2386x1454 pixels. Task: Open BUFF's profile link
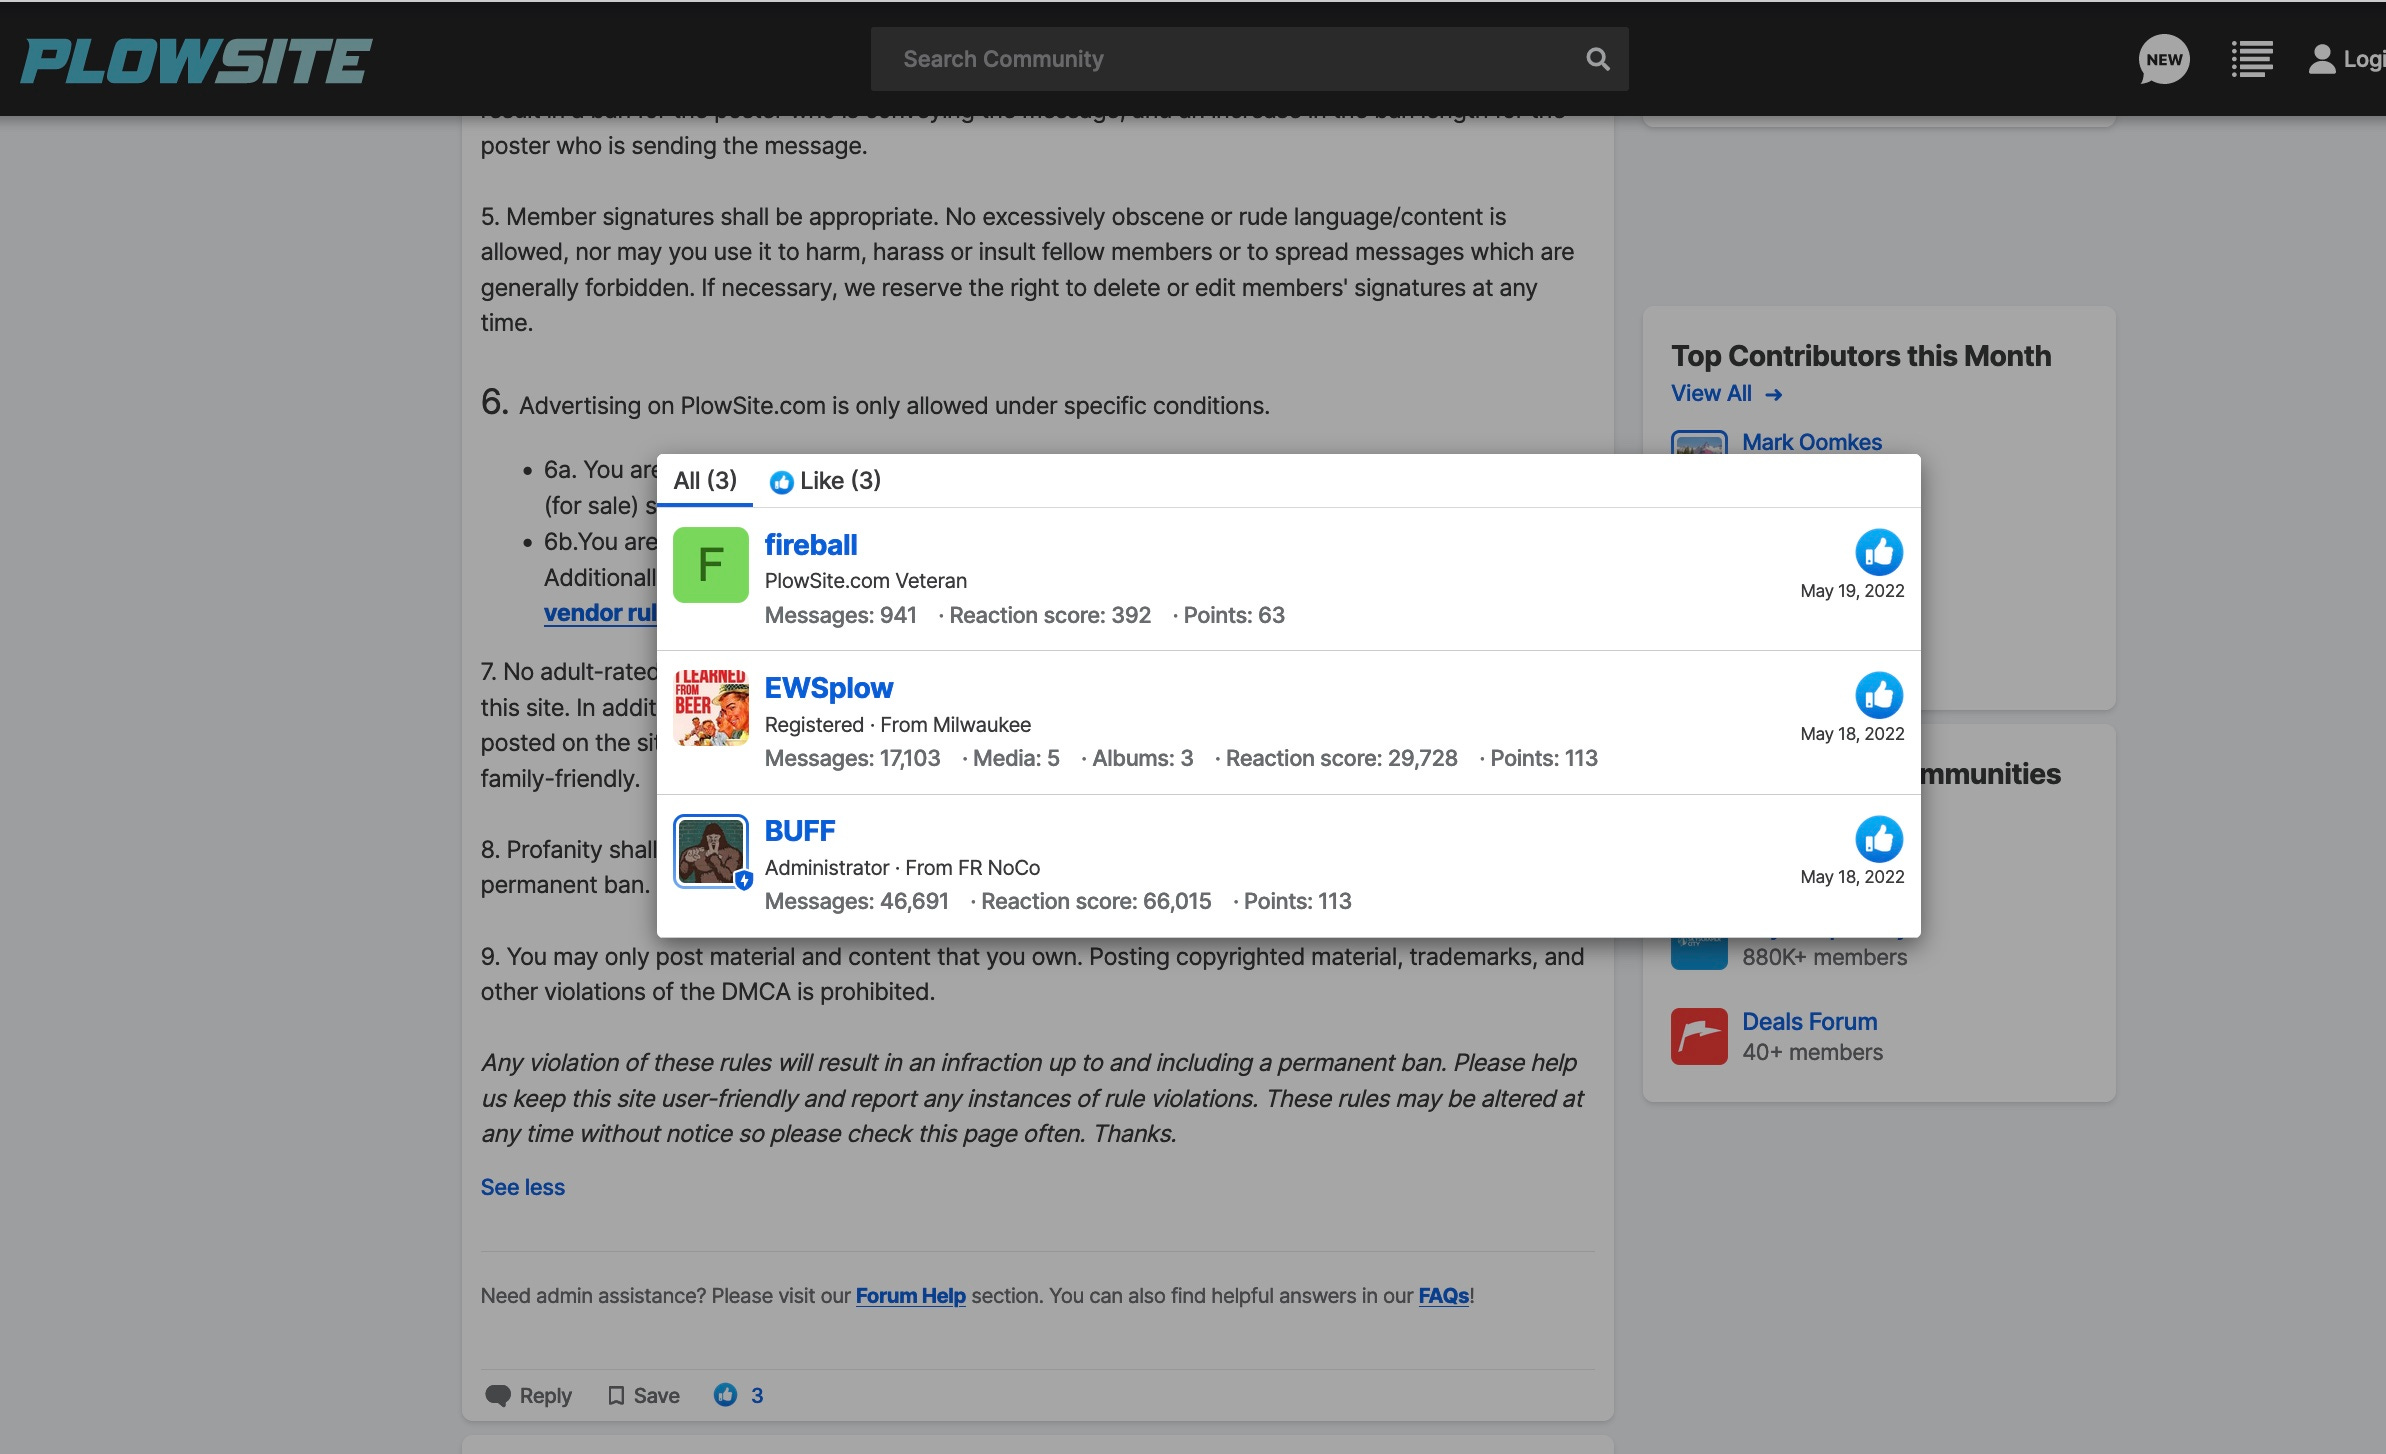[x=799, y=831]
